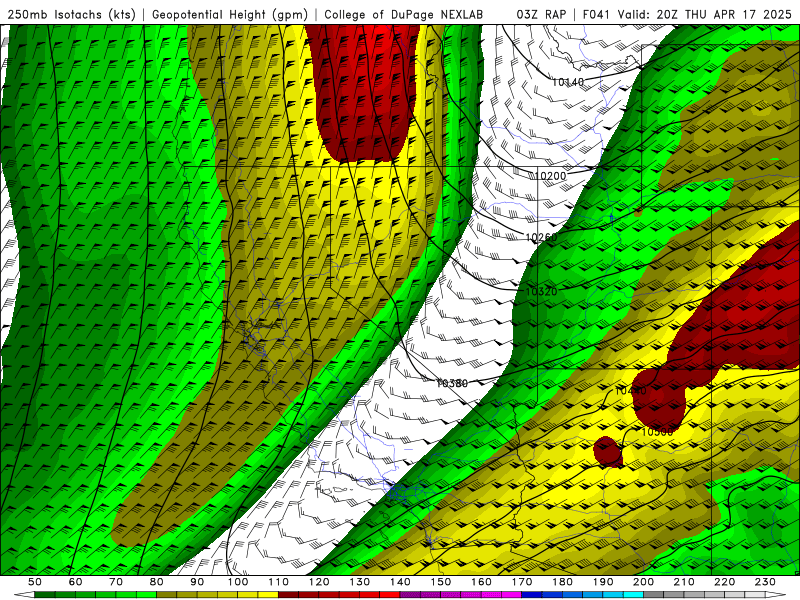Screen dimensions: 800x600
Task: Click the "F041" forecast hour text
Action: [597, 14]
